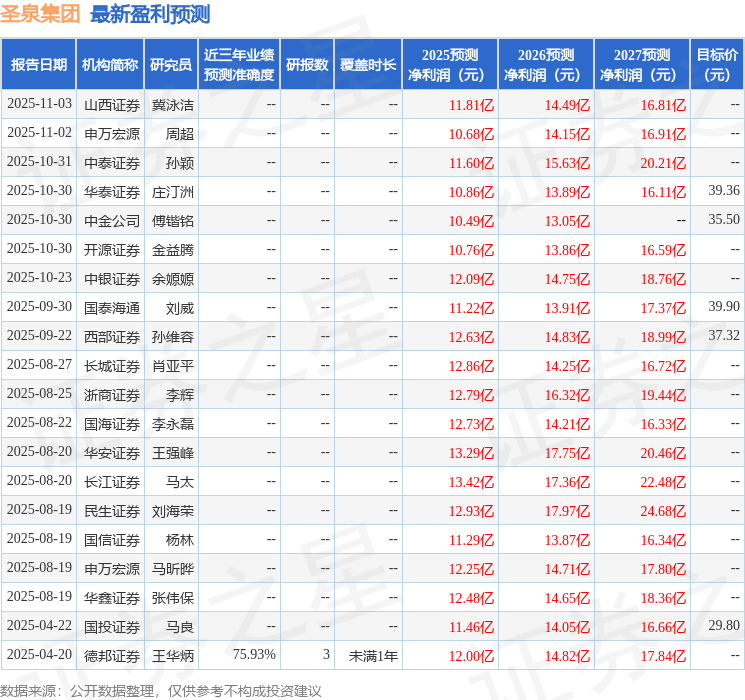The image size is (745, 700).
Task: Select the 山西证券 institution cell
Action: point(112,105)
